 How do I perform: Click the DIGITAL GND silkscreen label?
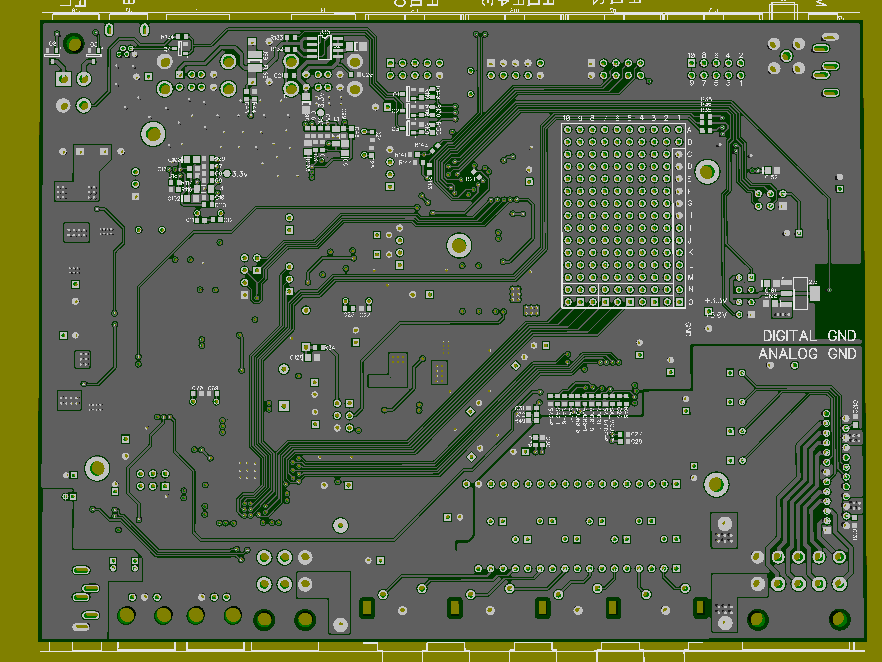(x=810, y=336)
